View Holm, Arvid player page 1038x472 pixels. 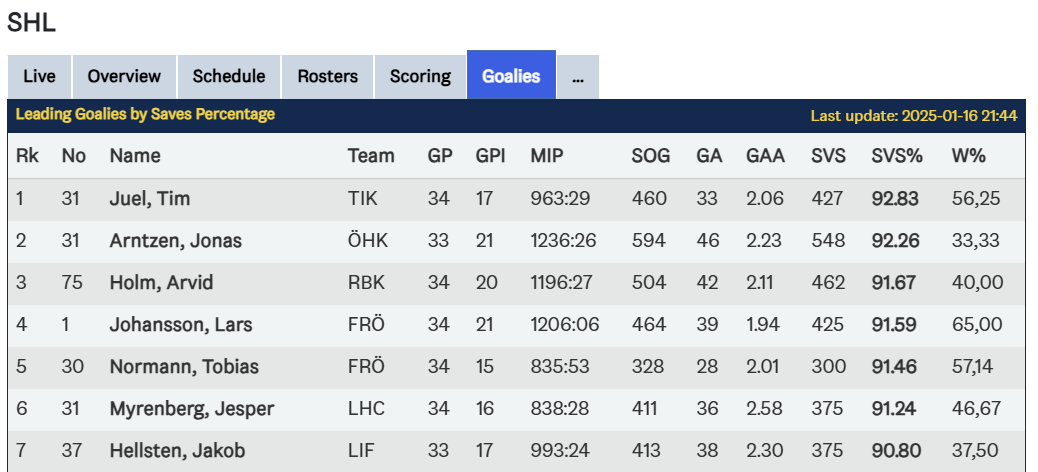click(x=161, y=283)
